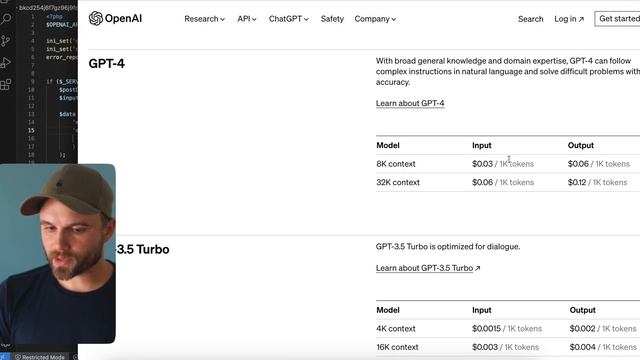The height and width of the screenshot is (360, 640).
Task: Open the Learn about GPT-3.5 Turbo link
Action: (428, 268)
